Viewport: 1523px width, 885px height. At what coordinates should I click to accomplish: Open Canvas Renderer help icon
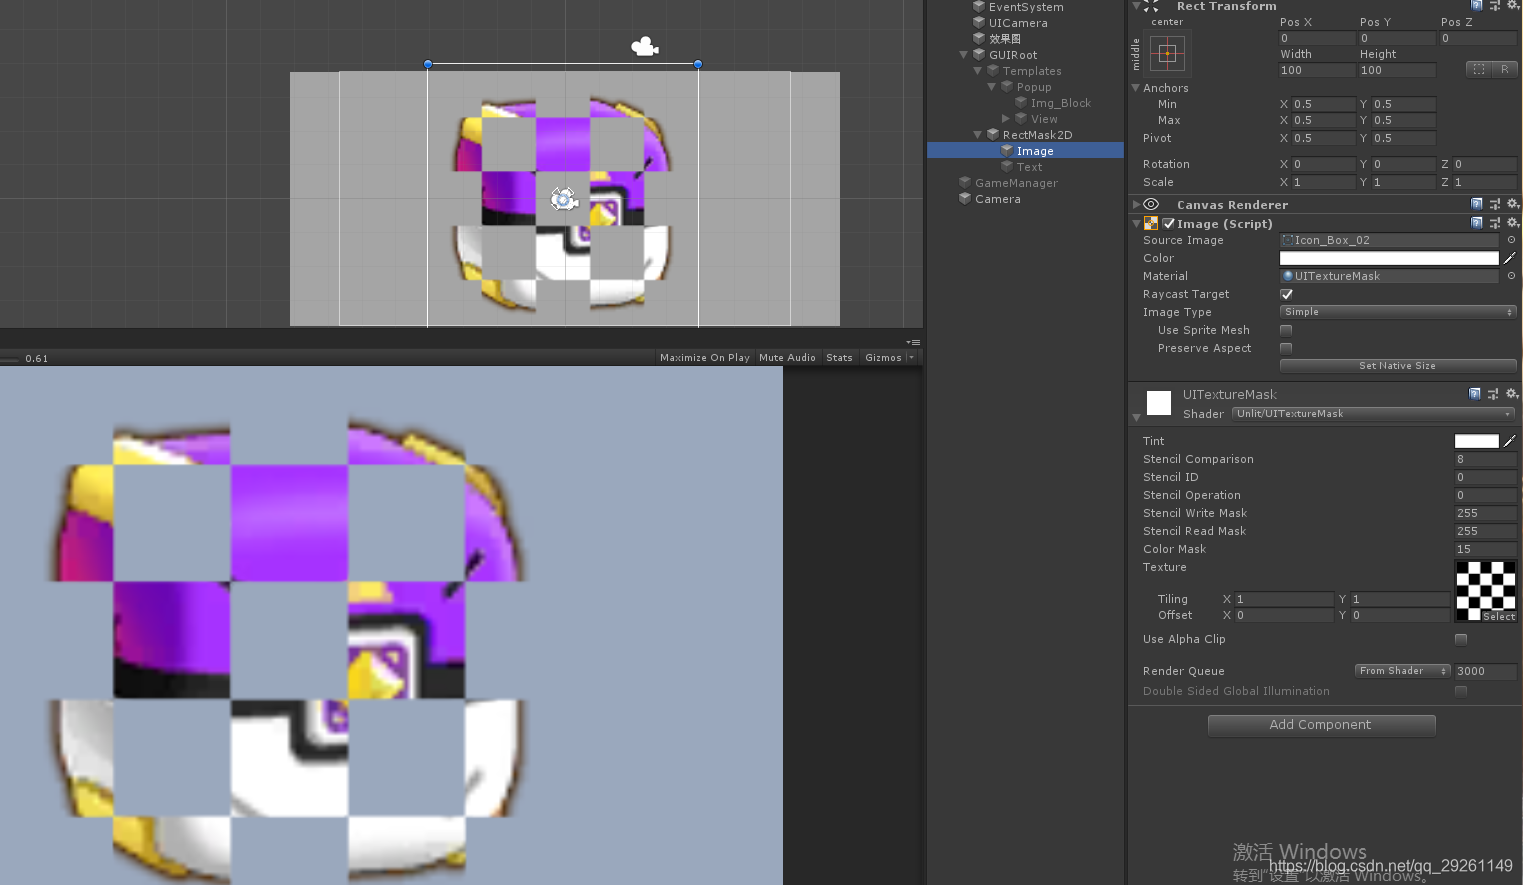click(x=1477, y=204)
